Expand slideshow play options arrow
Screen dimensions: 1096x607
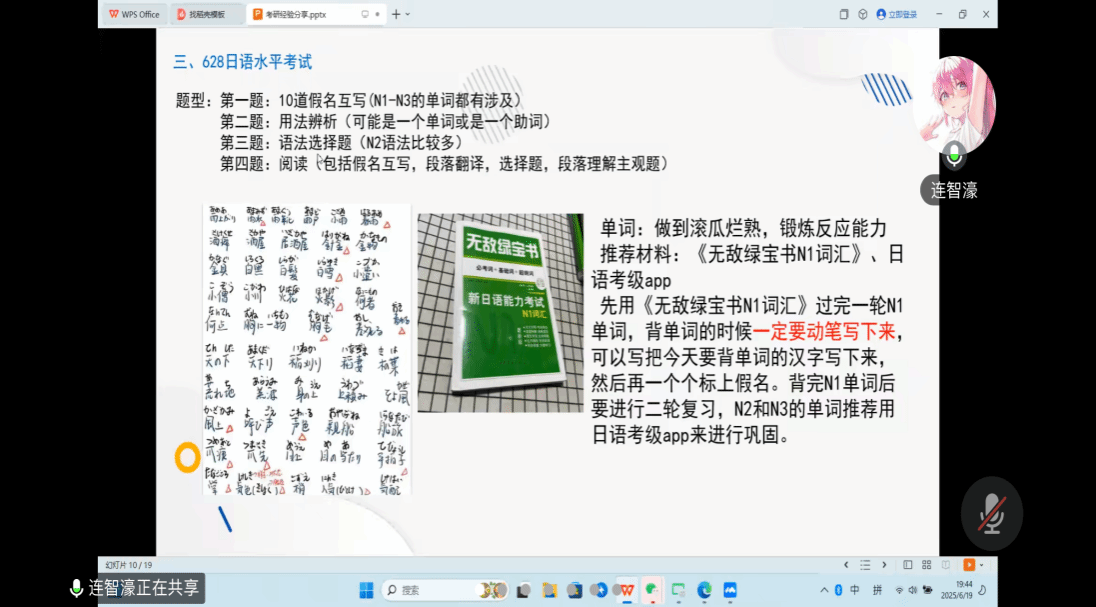(981, 565)
